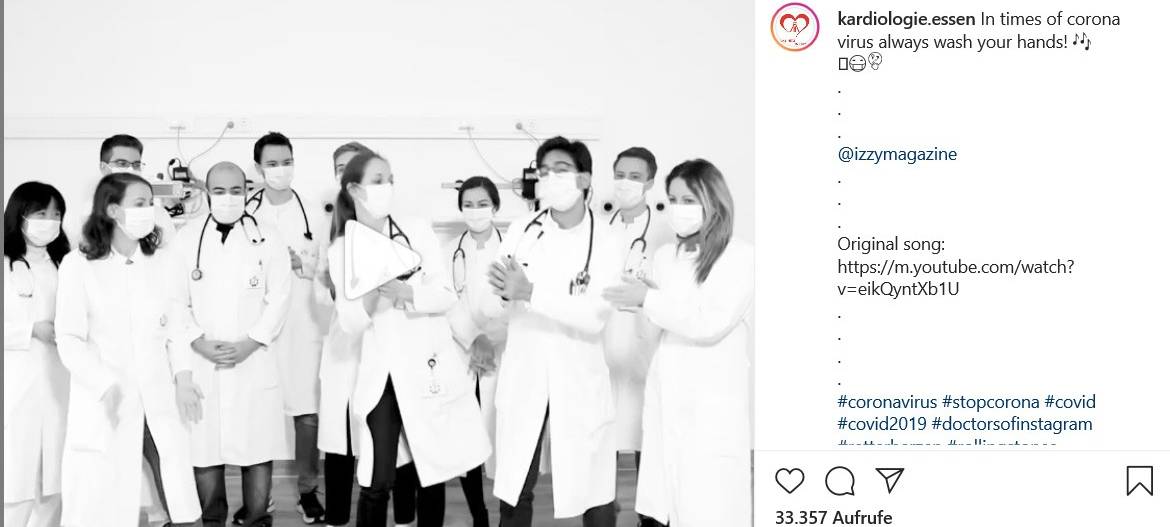Open the #stopcorona hashtag

(x=990, y=402)
